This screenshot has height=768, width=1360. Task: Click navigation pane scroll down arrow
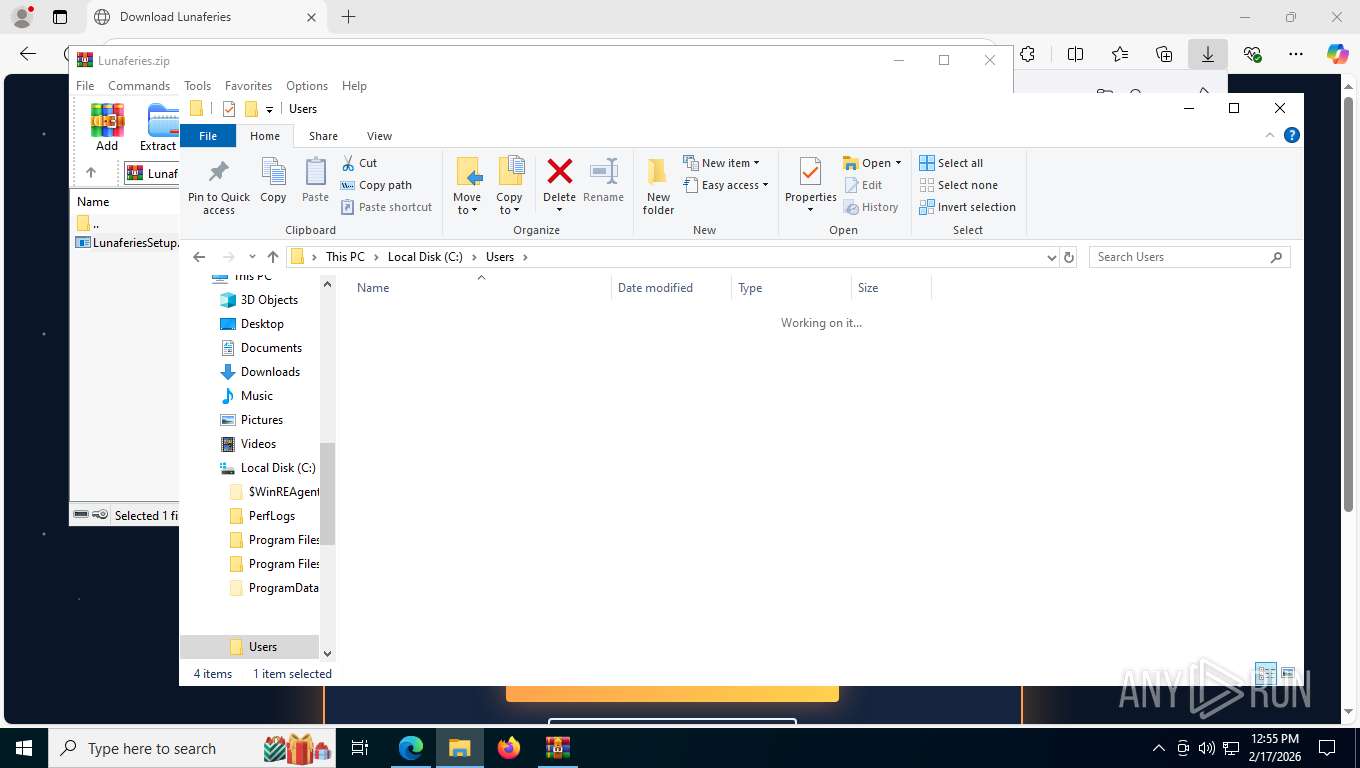coord(327,653)
